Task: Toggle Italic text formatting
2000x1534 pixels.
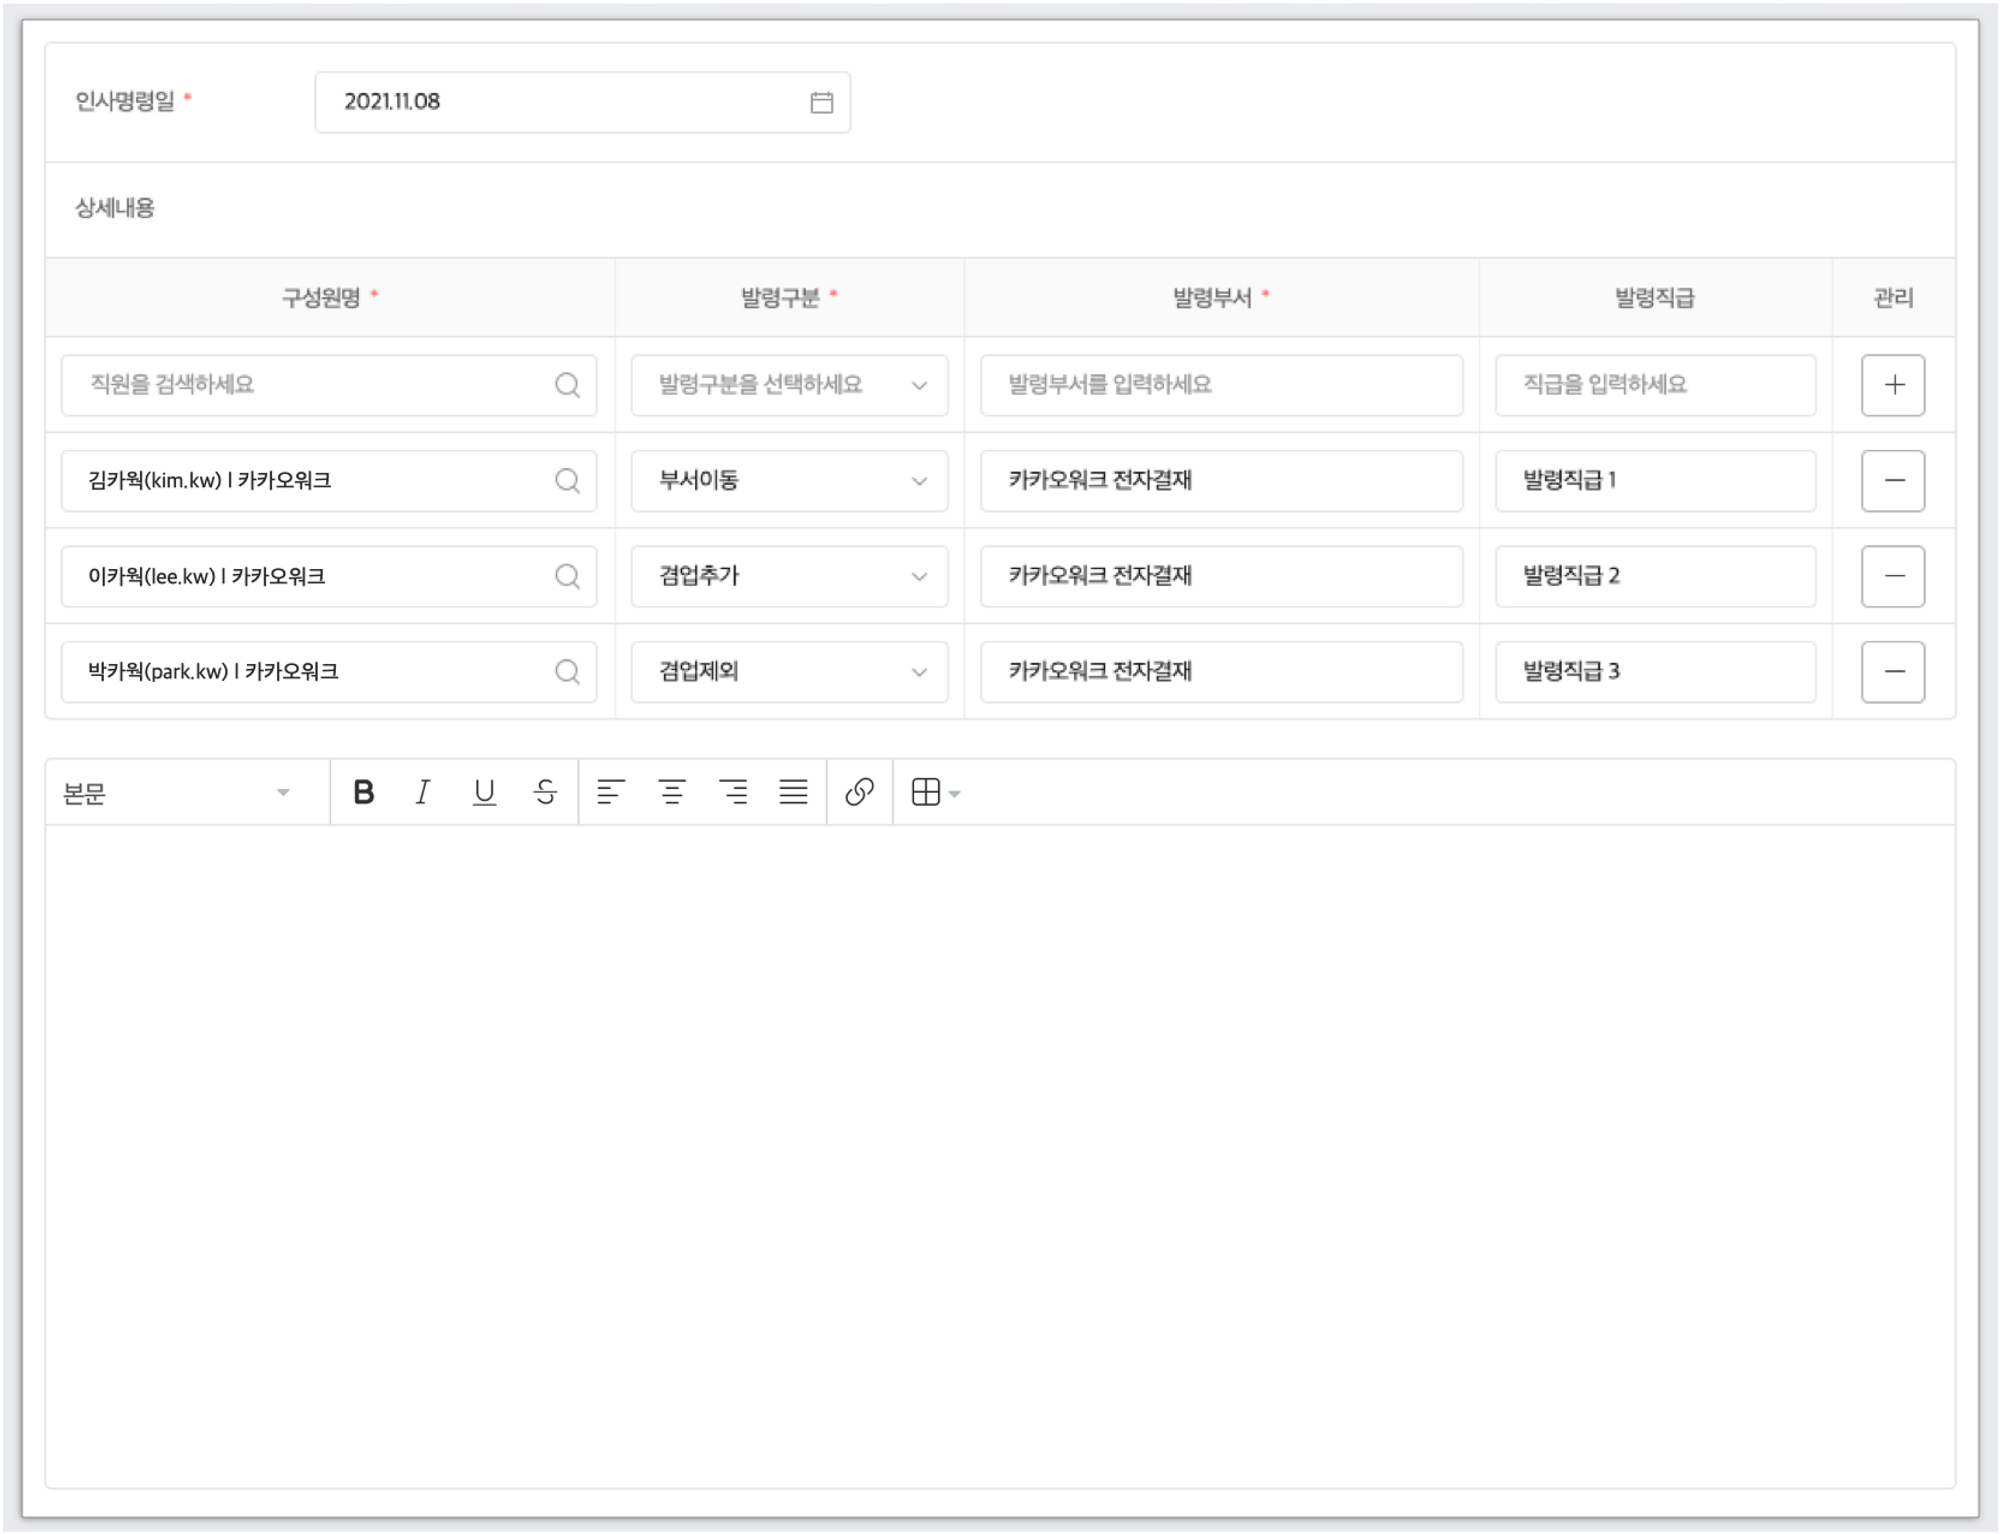Action: 423,792
